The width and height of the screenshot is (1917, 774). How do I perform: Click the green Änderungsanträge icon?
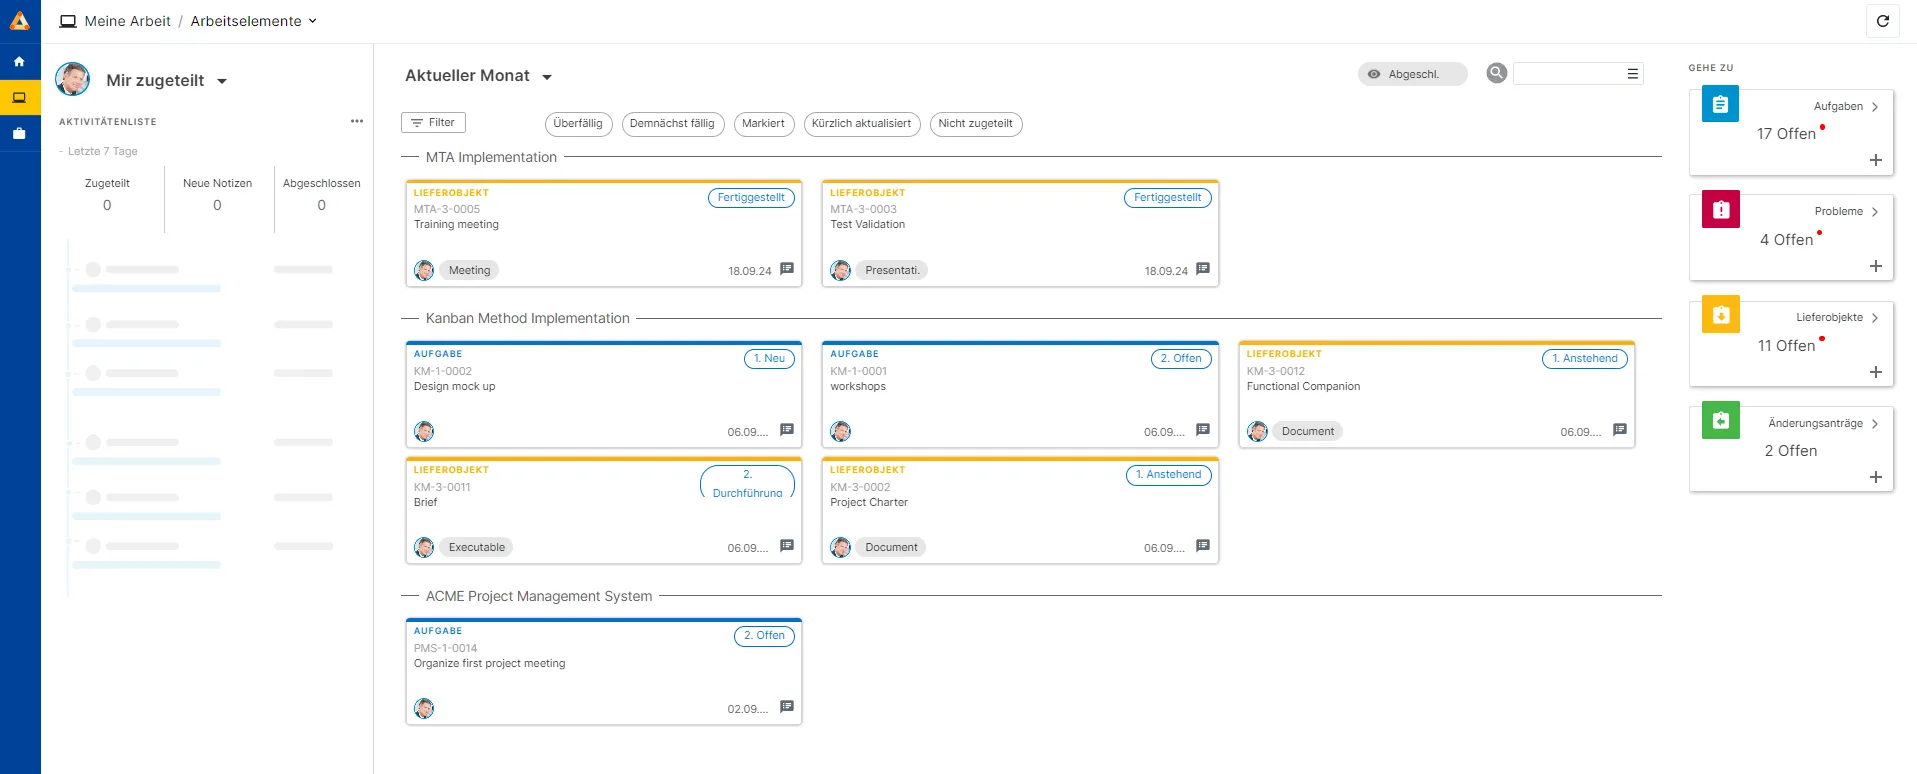pos(1720,421)
